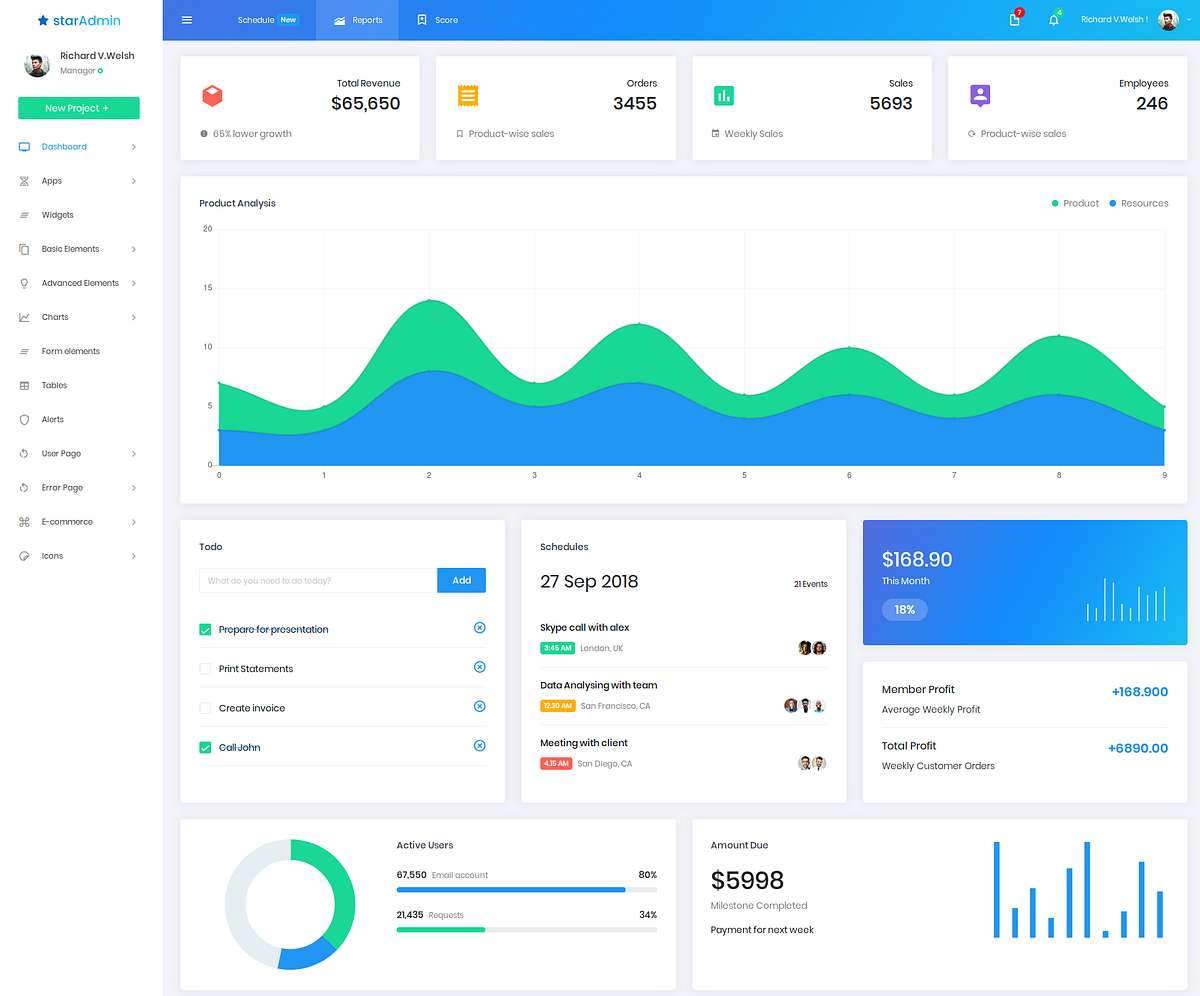Check the 'Print Statements' todo item
Image resolution: width=1200 pixels, height=996 pixels.
coord(205,668)
